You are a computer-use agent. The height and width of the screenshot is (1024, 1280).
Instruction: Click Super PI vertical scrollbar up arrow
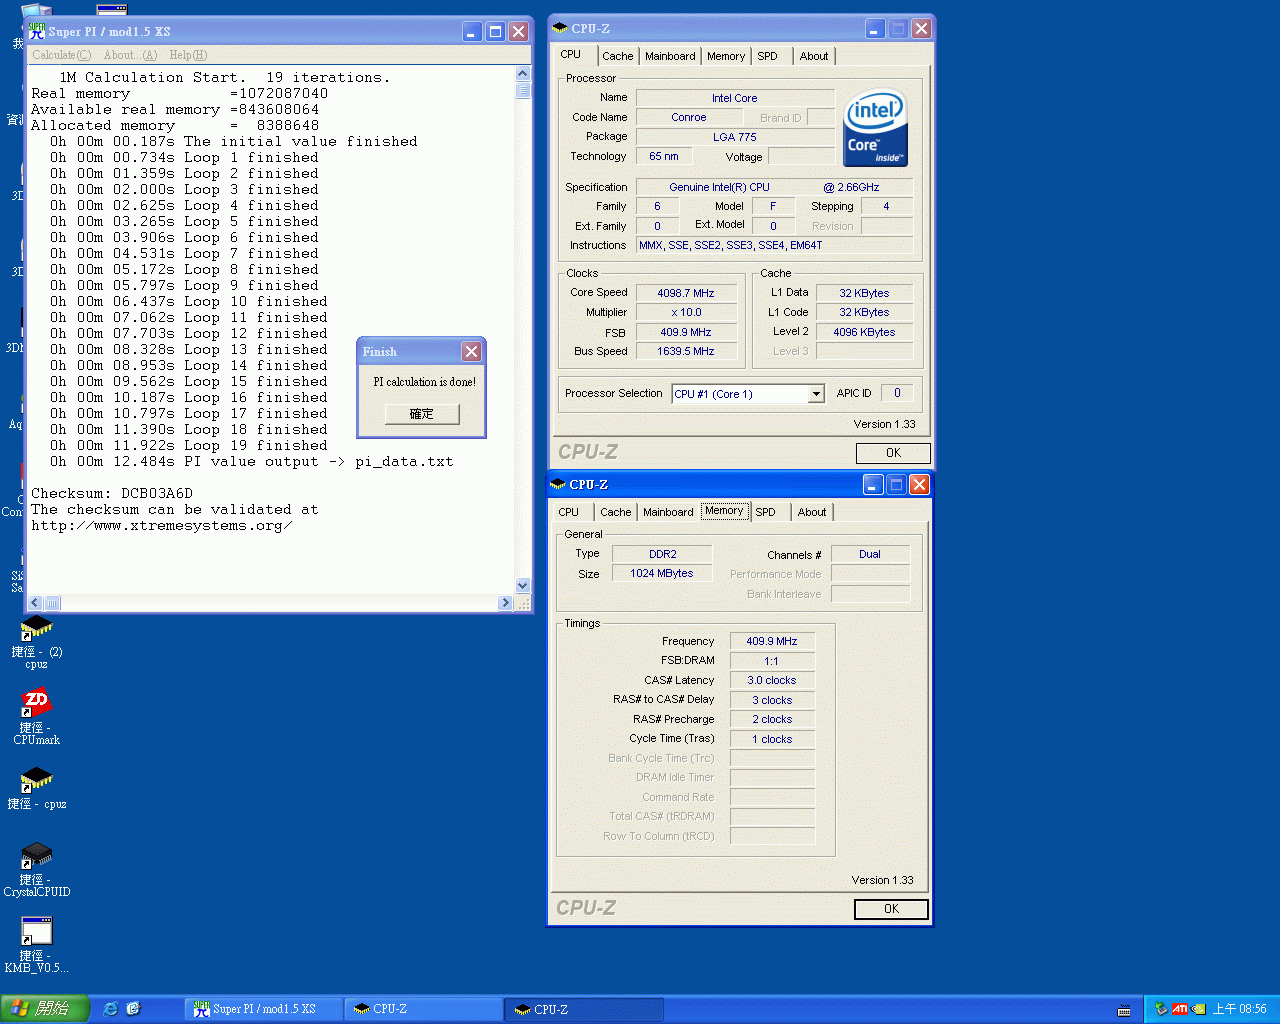(x=522, y=73)
